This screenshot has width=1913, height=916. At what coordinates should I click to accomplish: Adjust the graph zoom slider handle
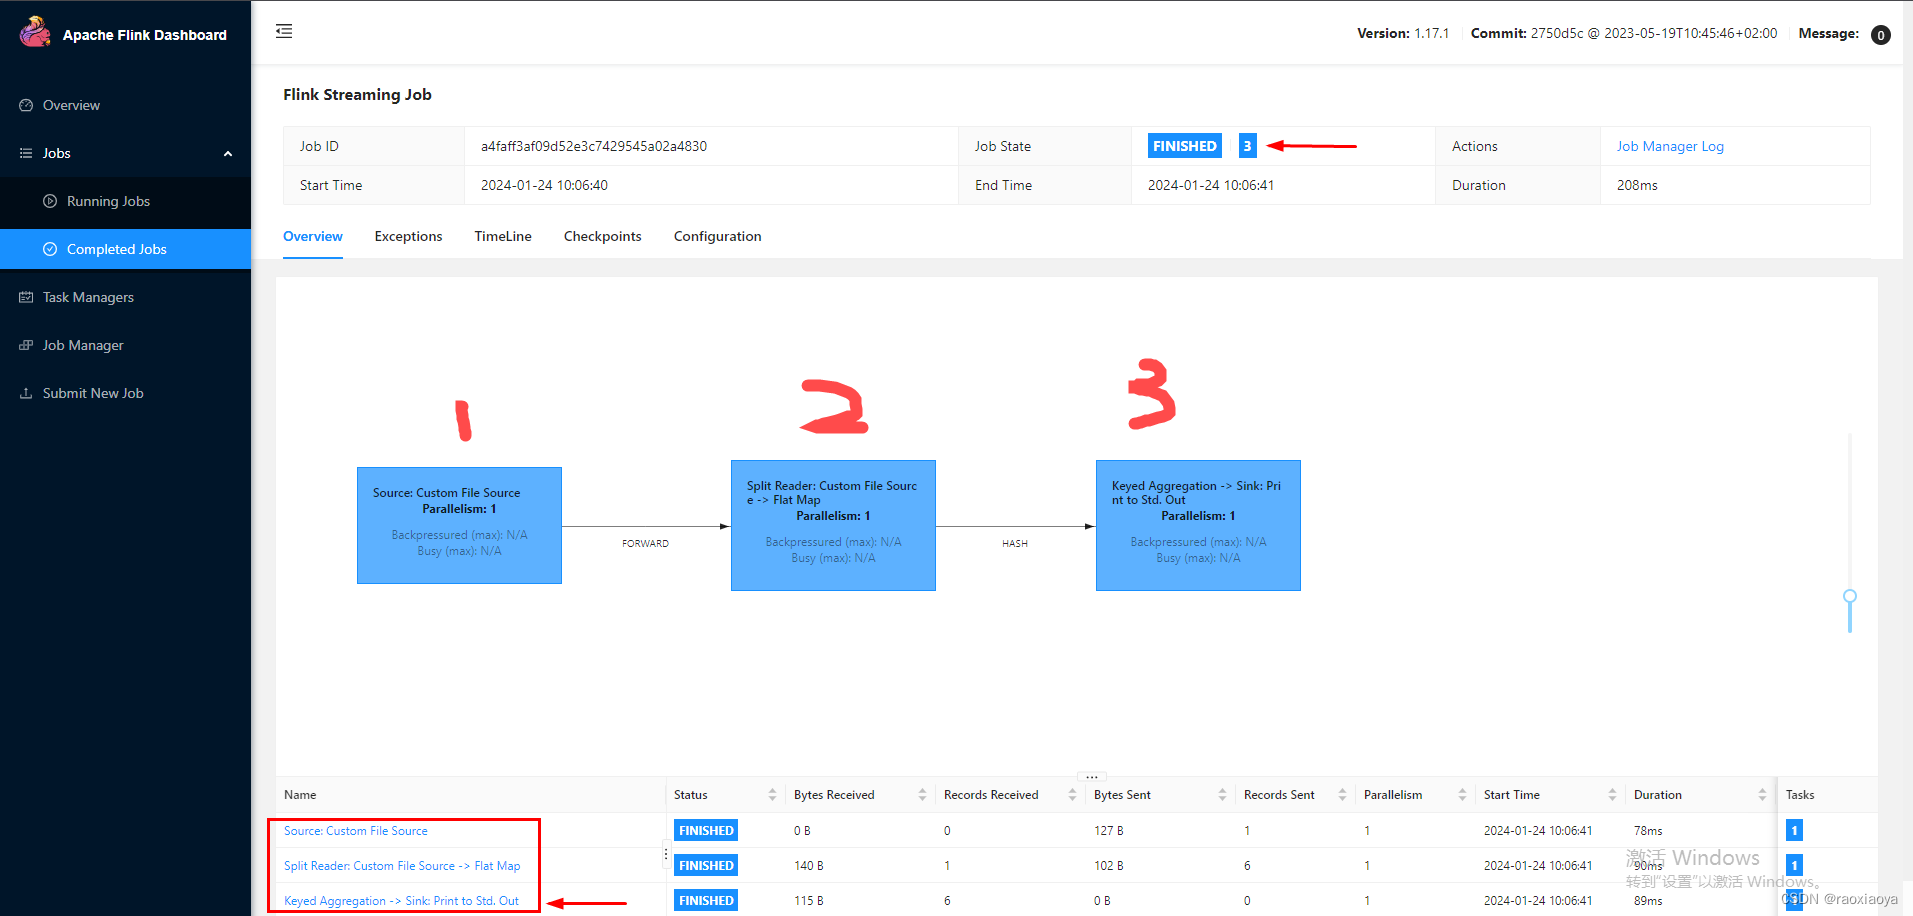pos(1850,596)
